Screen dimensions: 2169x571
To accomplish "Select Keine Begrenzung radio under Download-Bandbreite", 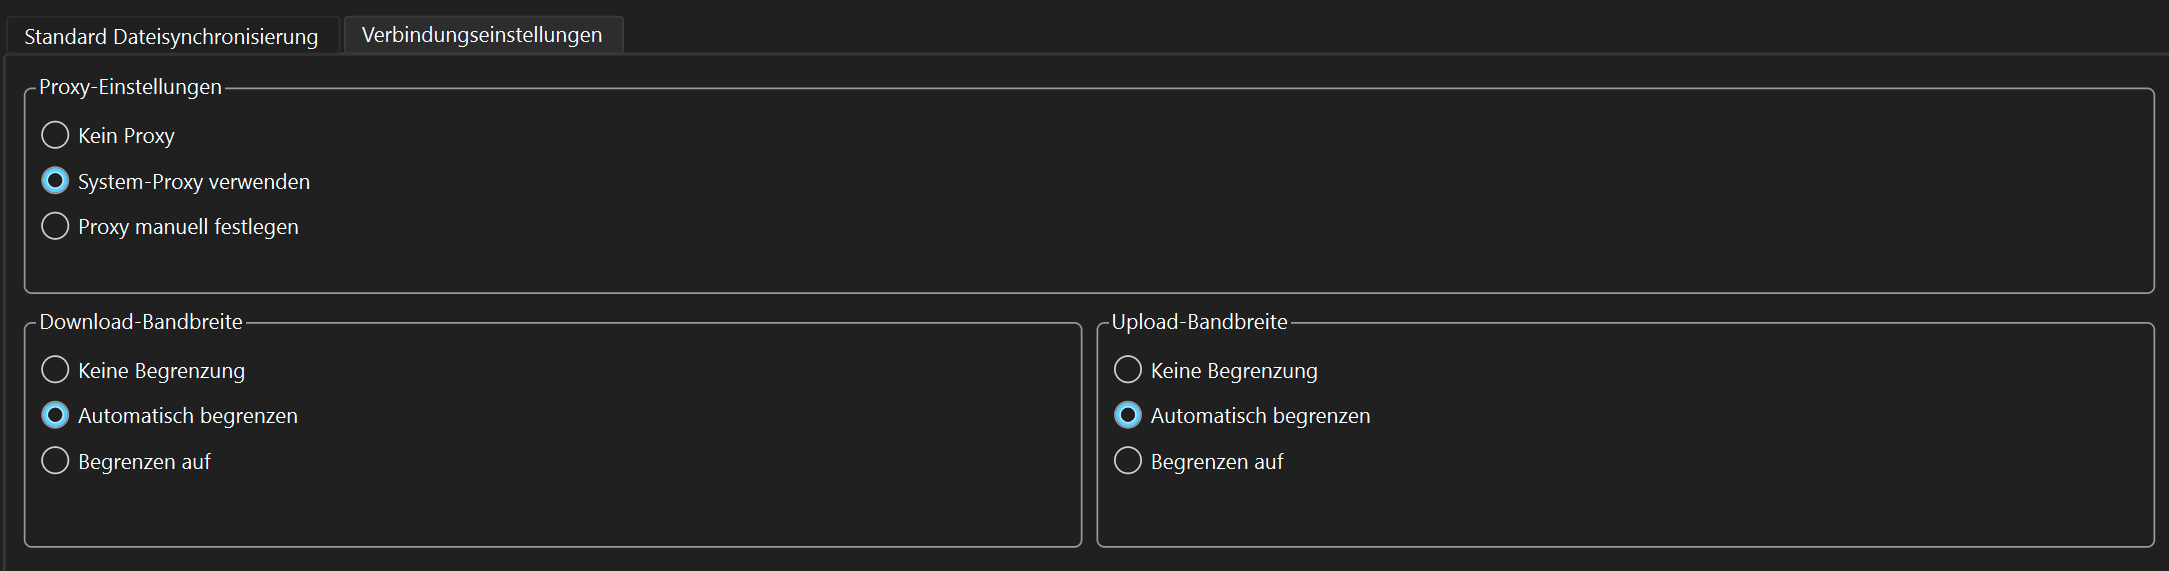I will [55, 370].
